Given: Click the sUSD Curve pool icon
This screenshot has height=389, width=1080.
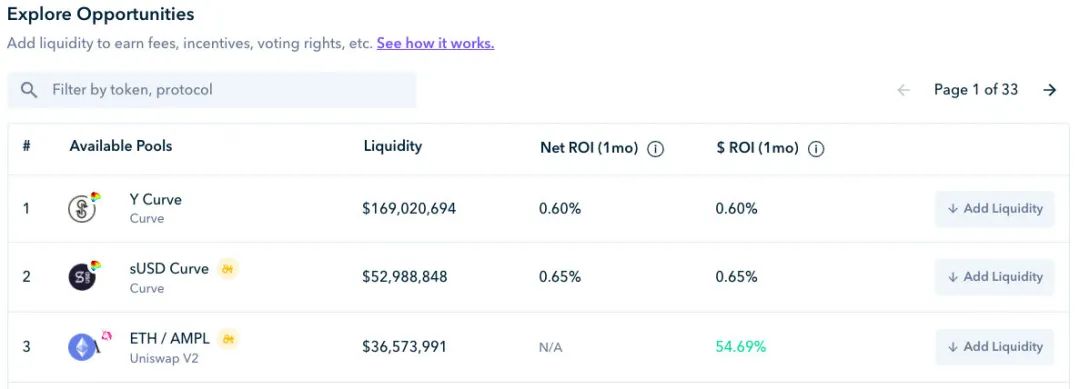Looking at the screenshot, I should pyautogui.click(x=84, y=275).
